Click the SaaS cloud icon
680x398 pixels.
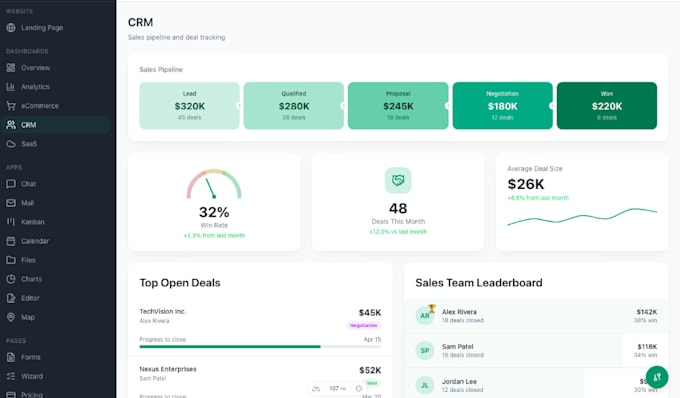click(11, 144)
